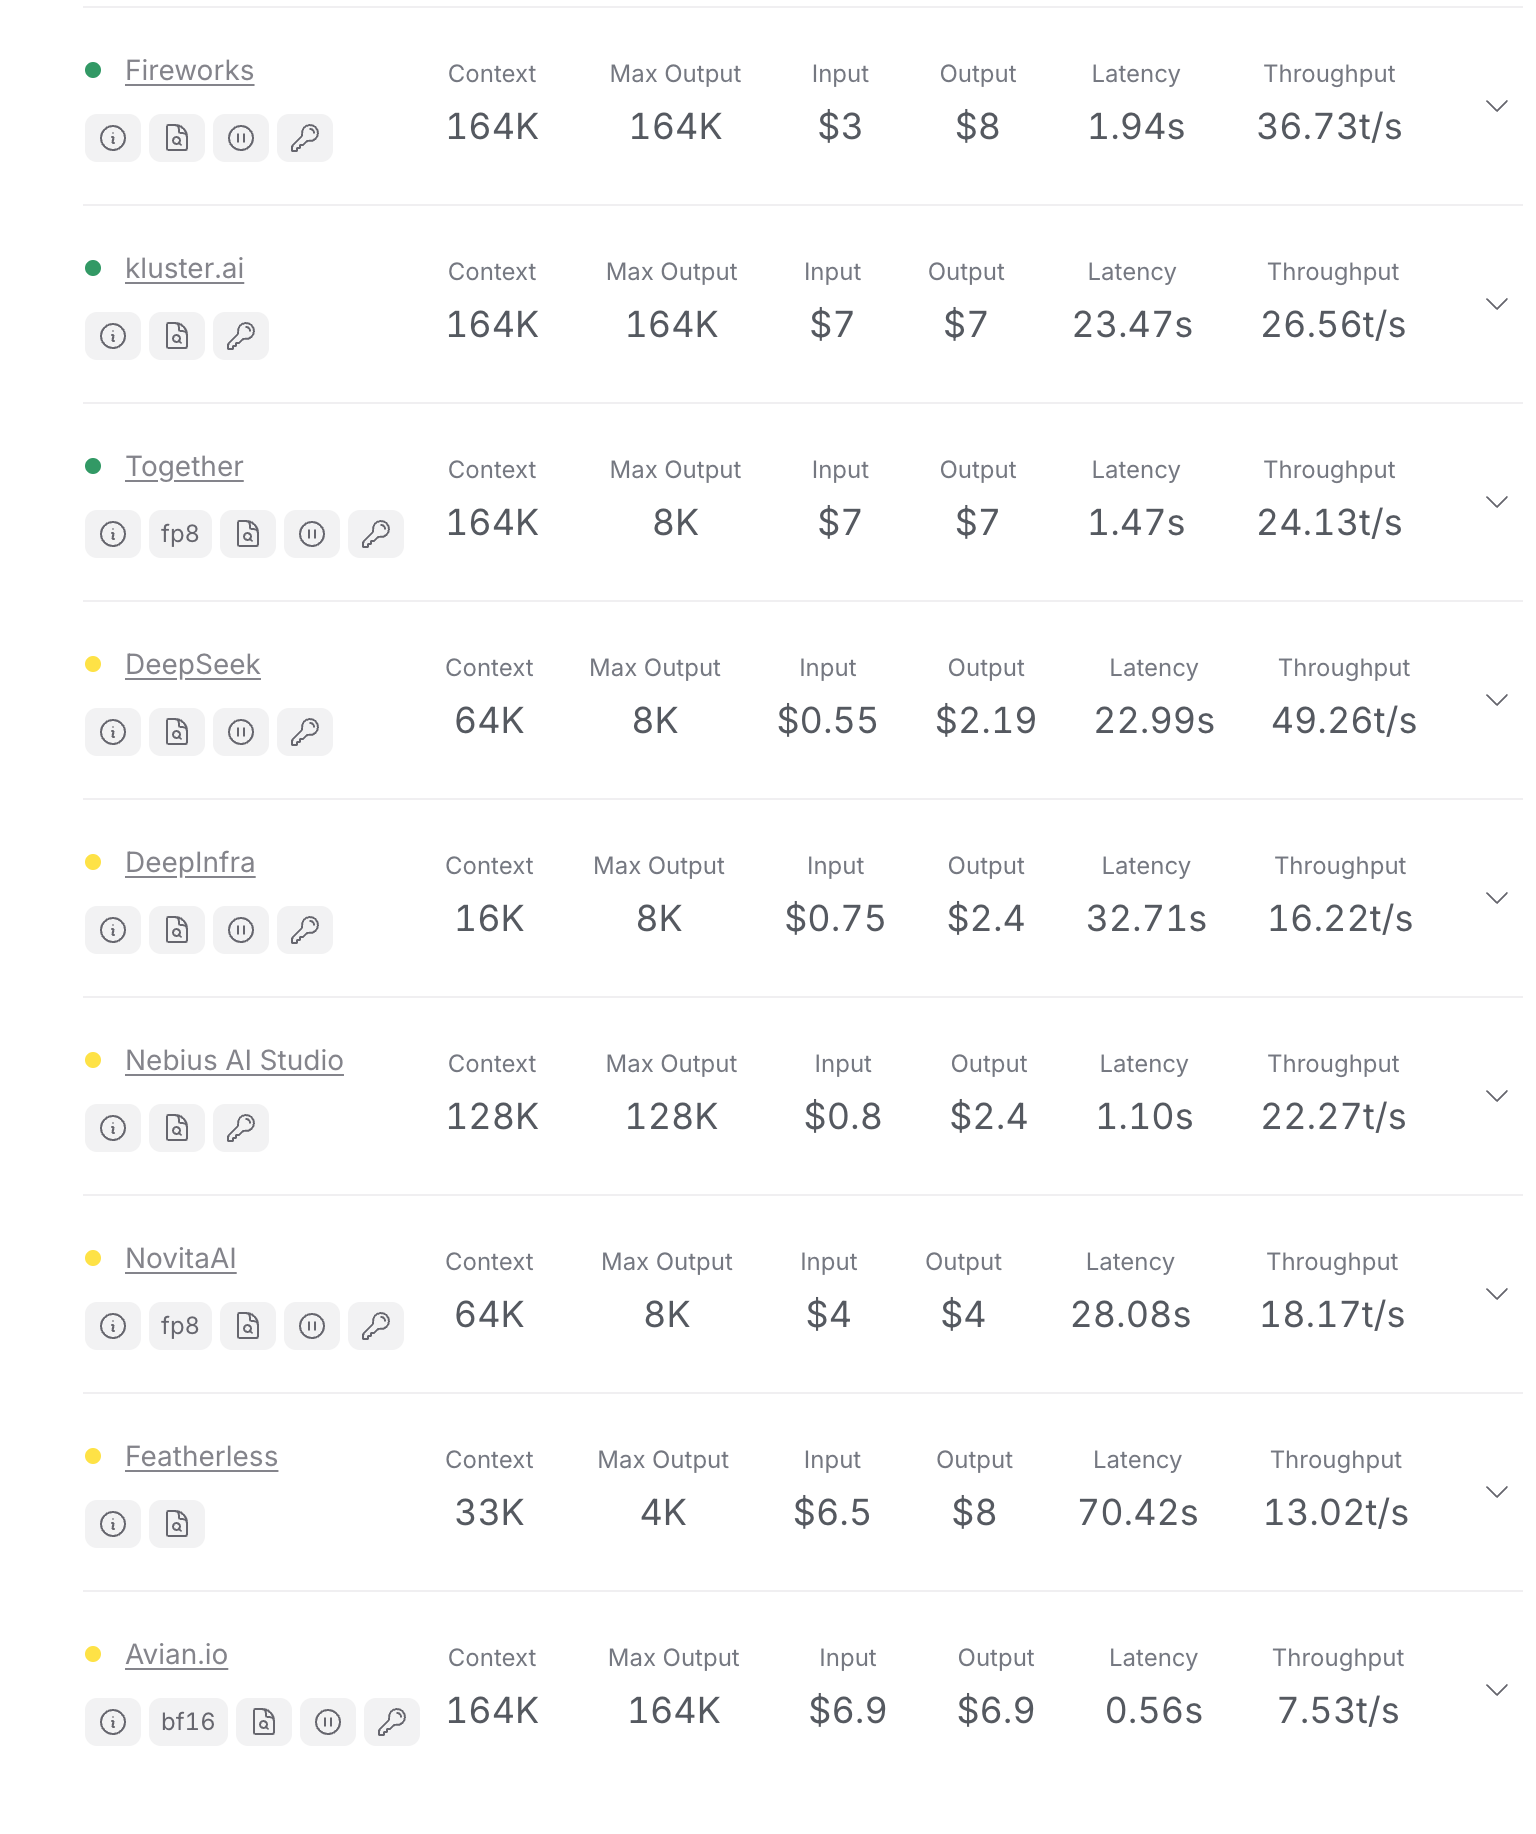
Task: Click the key icon under Together
Action: click(376, 534)
